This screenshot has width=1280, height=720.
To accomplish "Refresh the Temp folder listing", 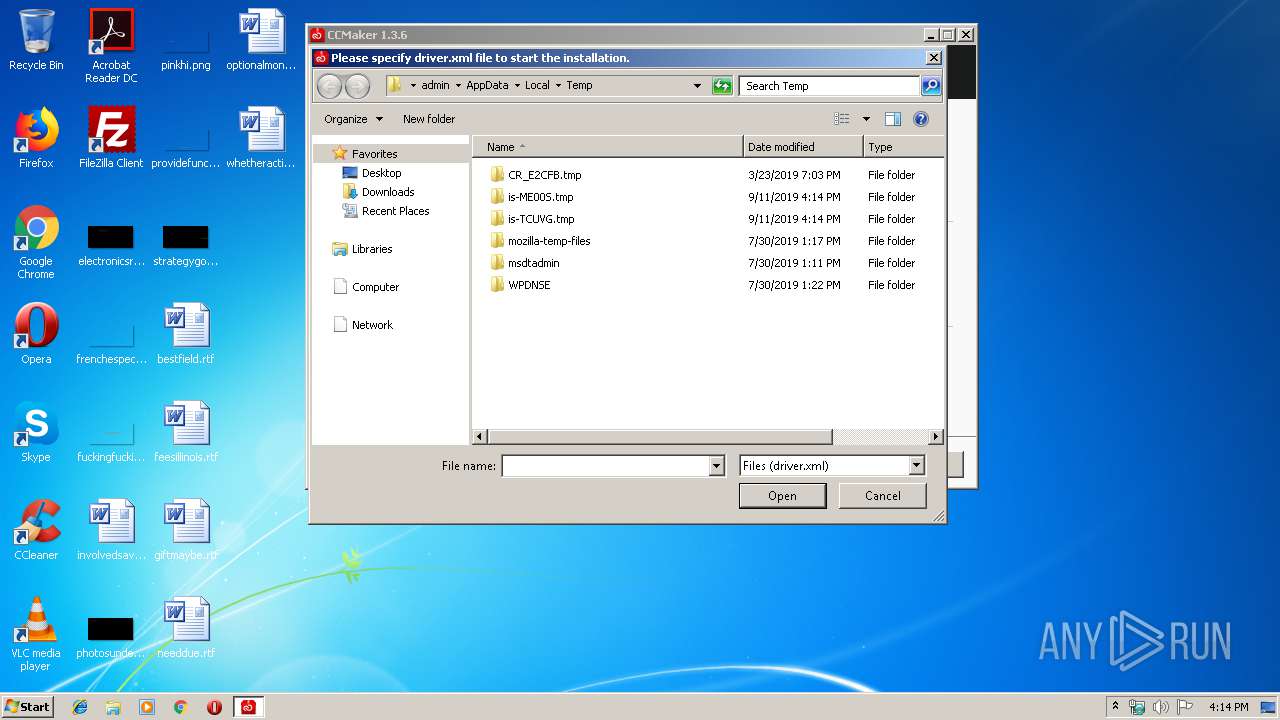I will [722, 86].
